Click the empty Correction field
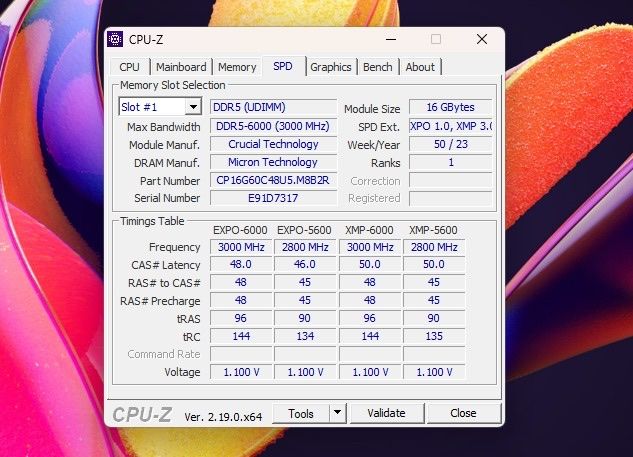The image size is (633, 457). pos(451,180)
